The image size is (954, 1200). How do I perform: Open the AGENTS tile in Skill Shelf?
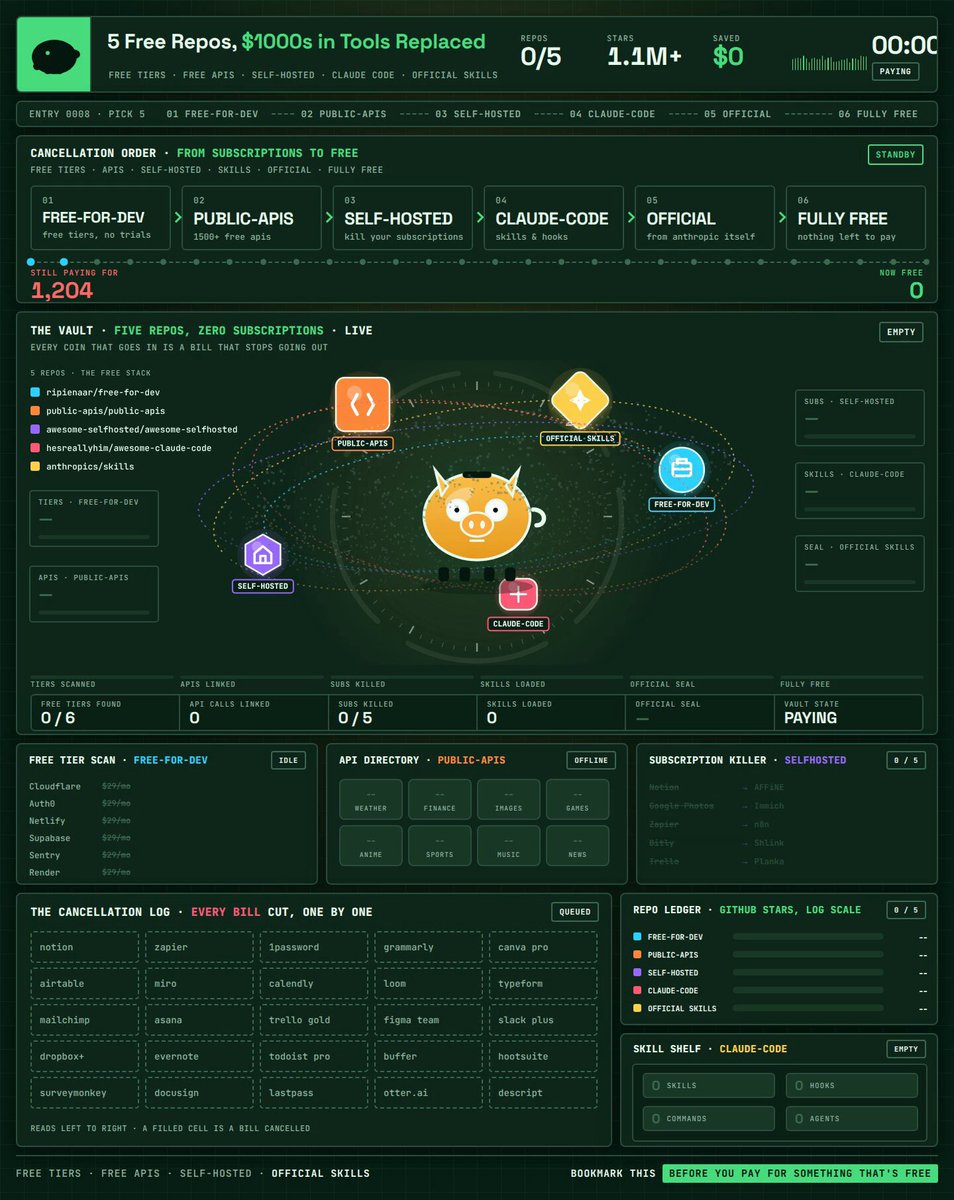(x=852, y=1118)
